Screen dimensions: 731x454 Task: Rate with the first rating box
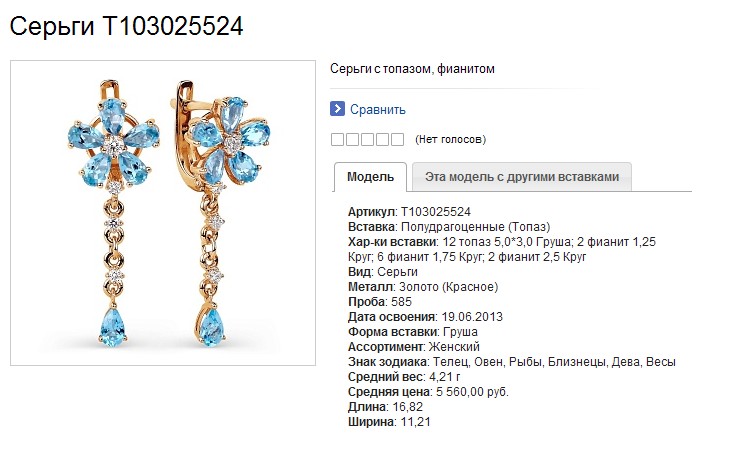[x=337, y=139]
